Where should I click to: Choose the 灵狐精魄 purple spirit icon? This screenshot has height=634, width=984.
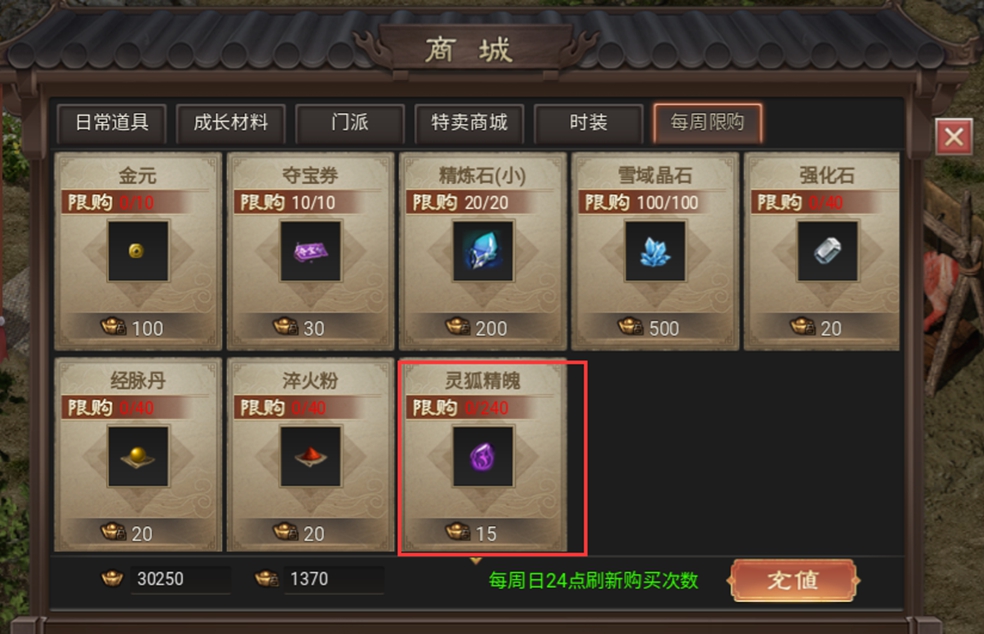(483, 456)
